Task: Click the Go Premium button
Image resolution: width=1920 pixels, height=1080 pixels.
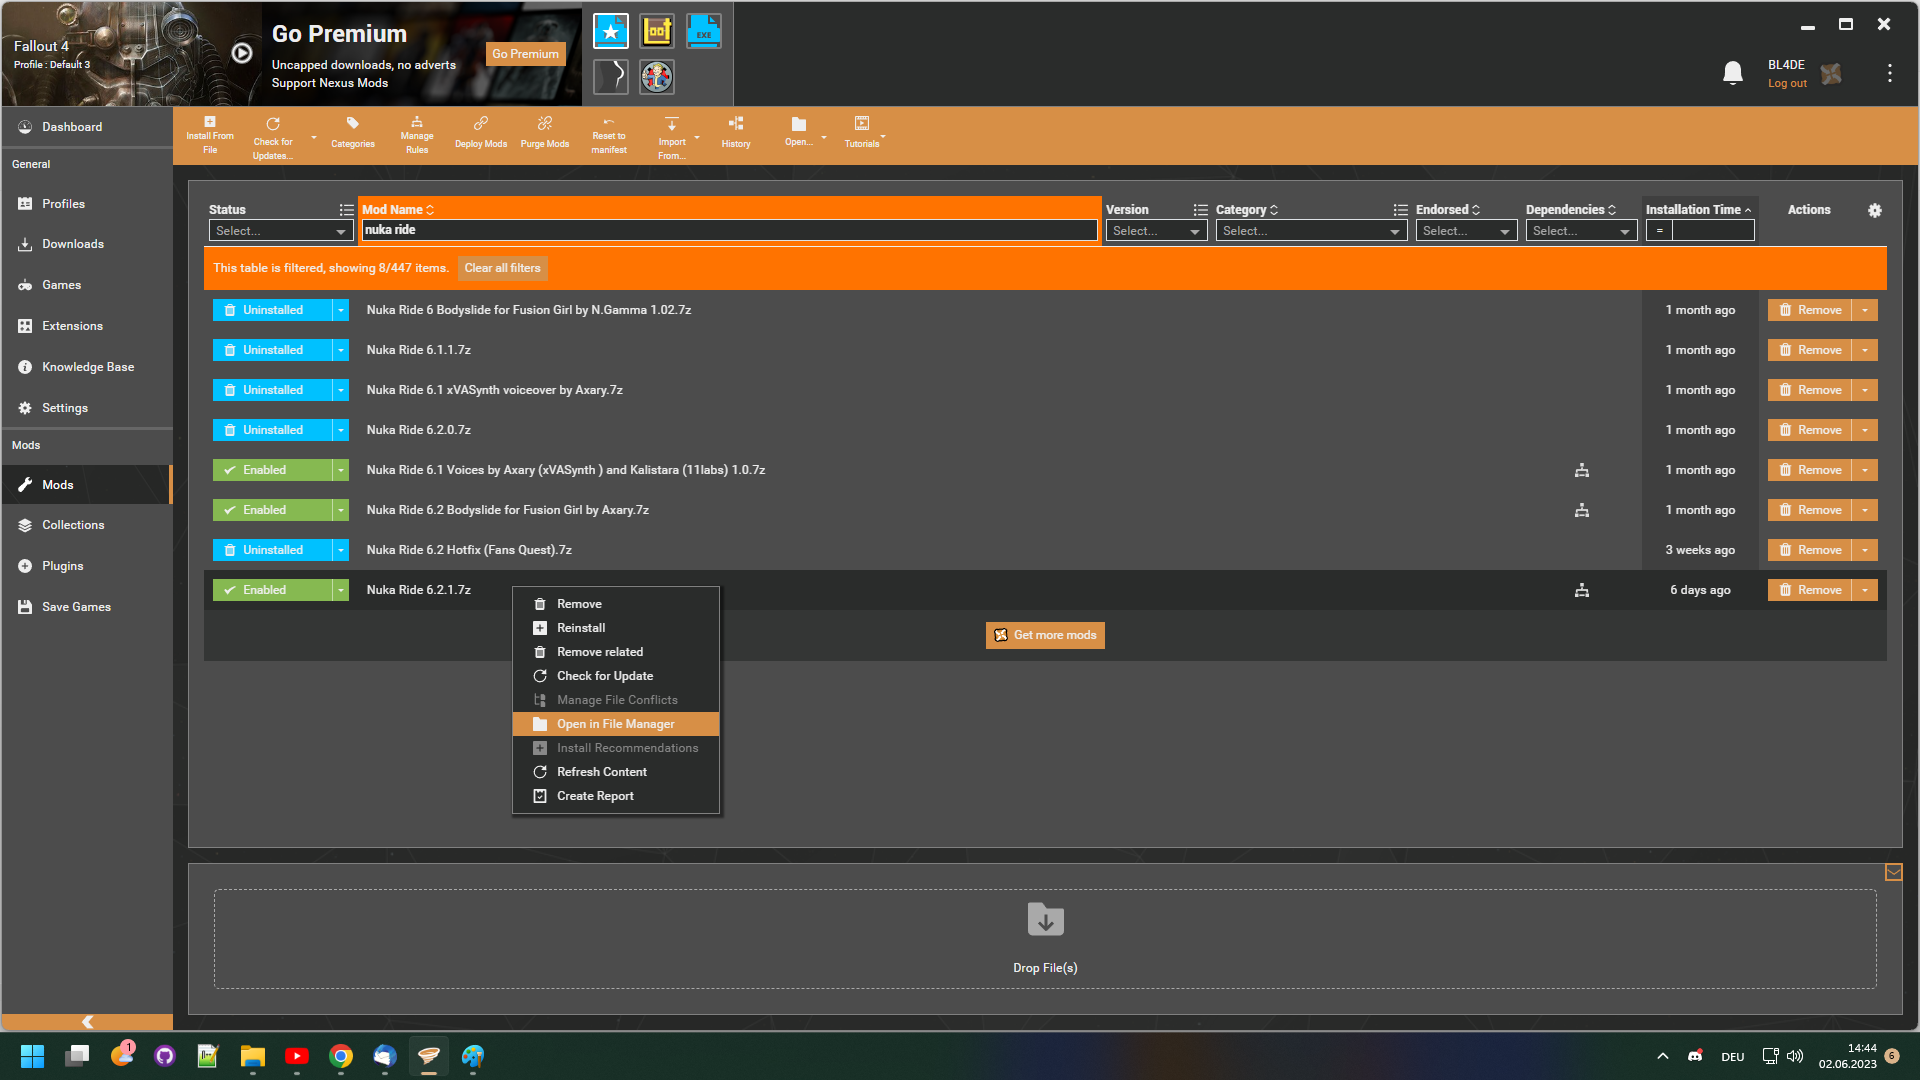Action: pyautogui.click(x=526, y=54)
